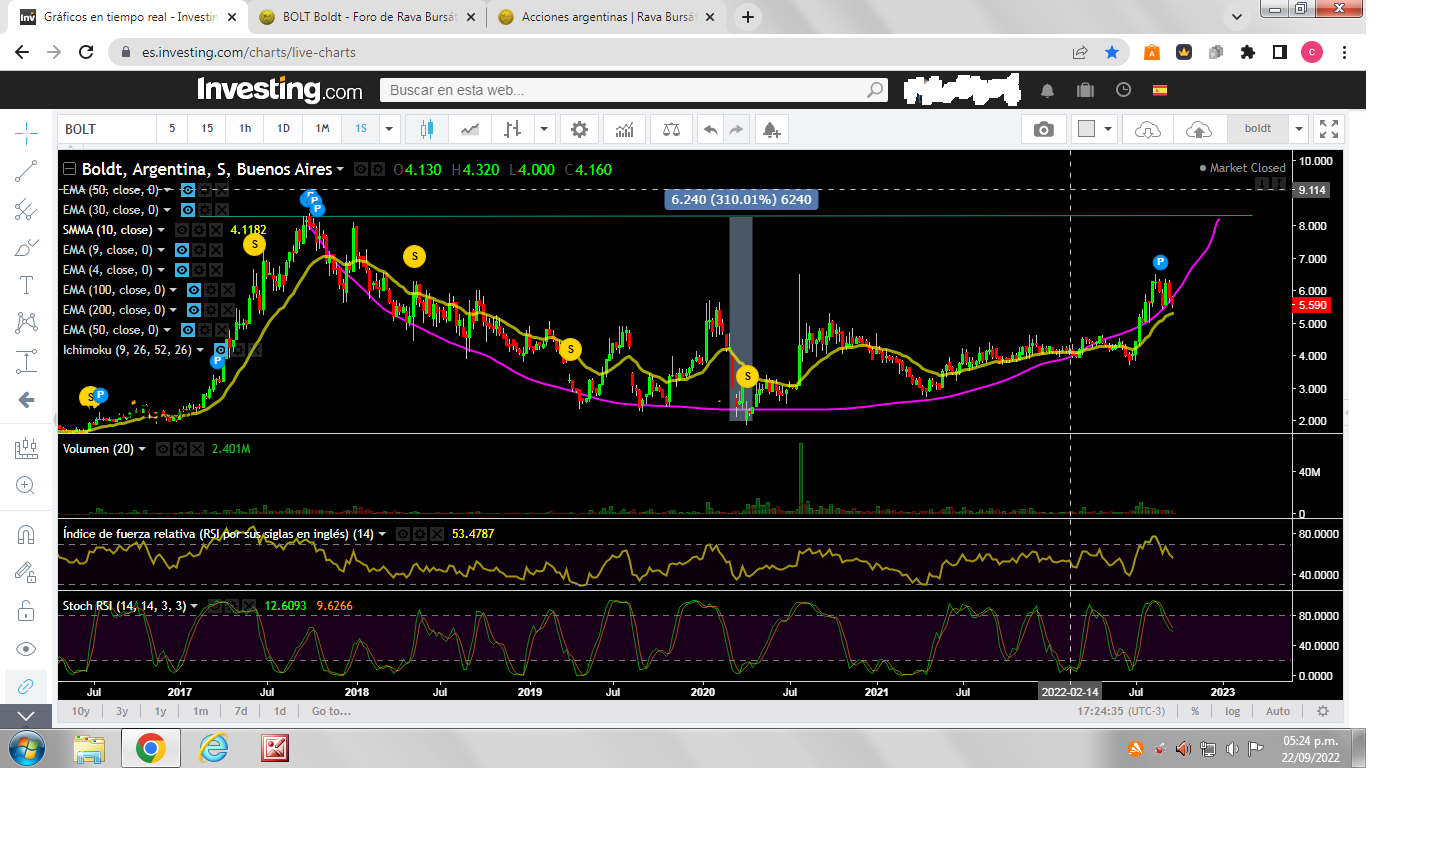
Task: Toggle visibility of EMA (30, close, 0)
Action: 187,210
